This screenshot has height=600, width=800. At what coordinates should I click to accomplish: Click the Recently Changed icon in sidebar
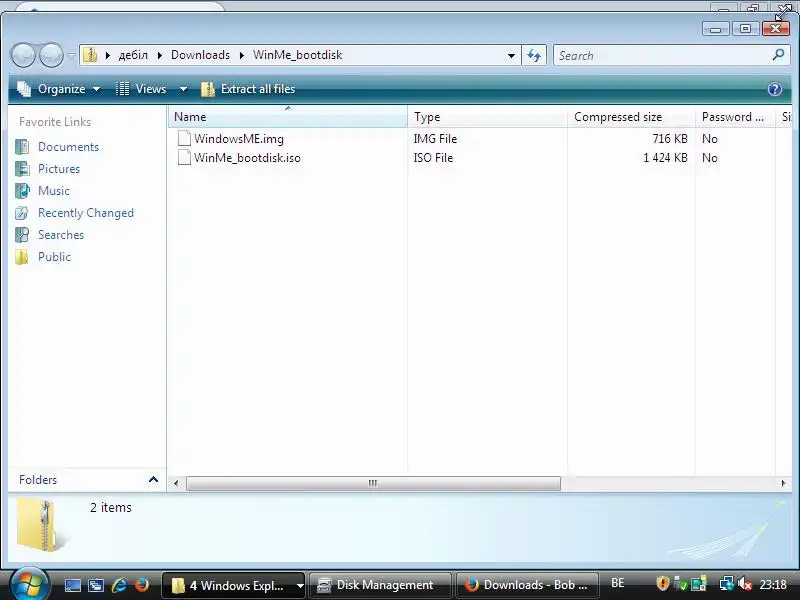click(x=22, y=213)
